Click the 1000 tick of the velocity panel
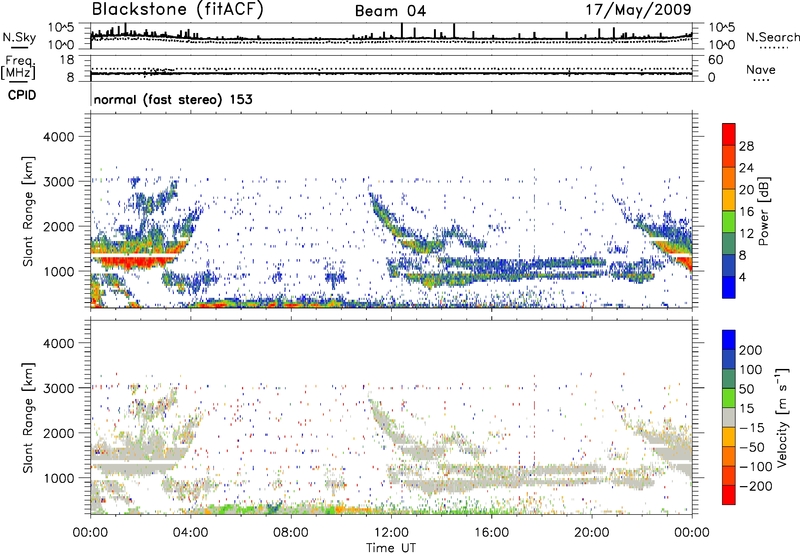 tap(58, 478)
